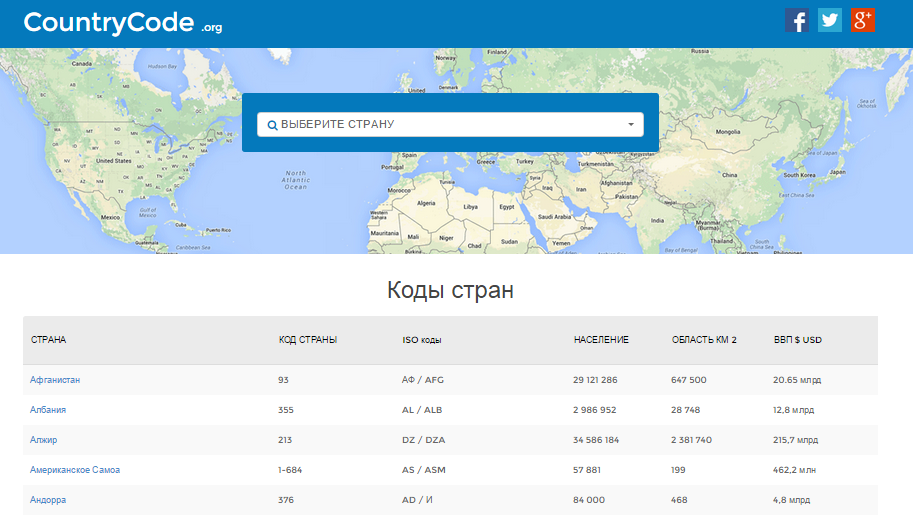Follow the Алжир link
Image resolution: width=913 pixels, height=523 pixels.
[x=44, y=440]
